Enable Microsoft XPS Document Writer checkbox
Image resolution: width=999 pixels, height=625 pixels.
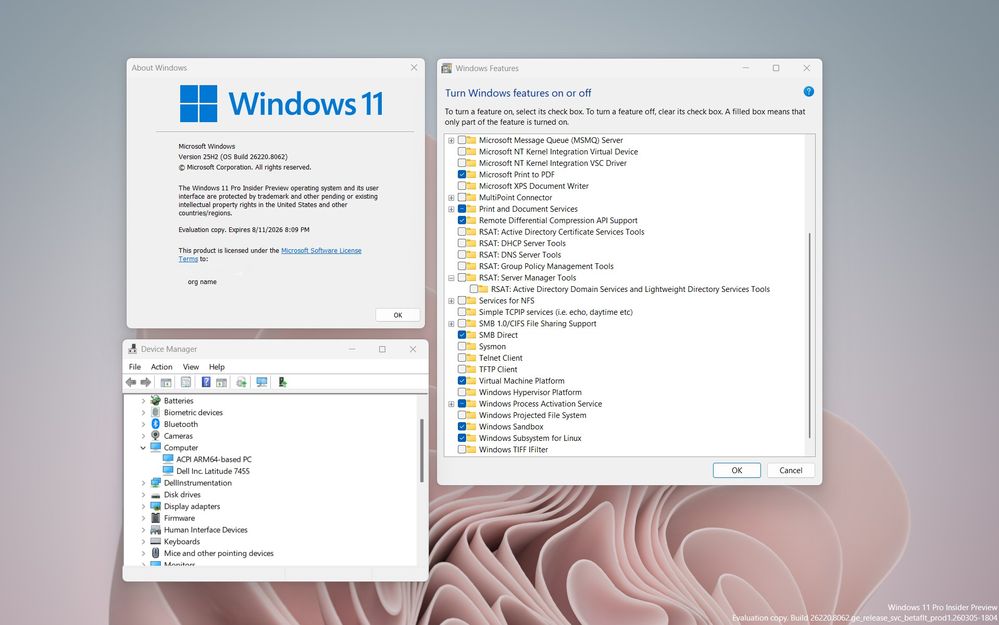click(x=462, y=186)
